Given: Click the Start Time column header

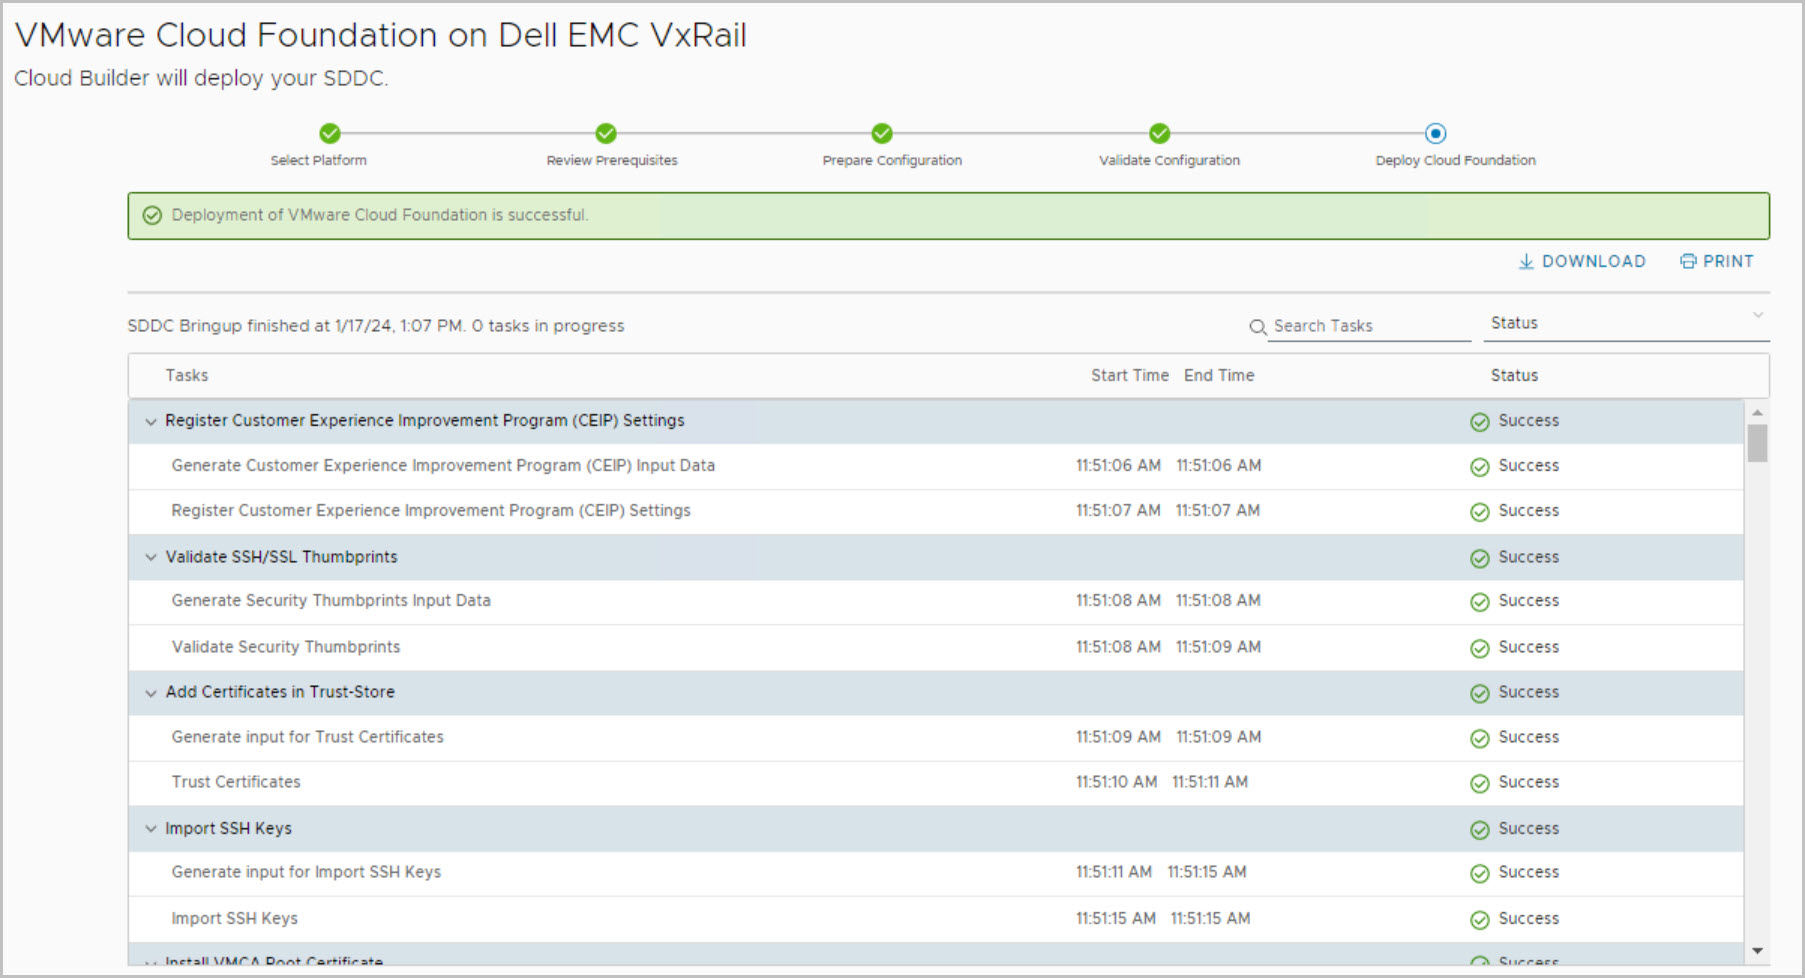Looking at the screenshot, I should (1129, 375).
